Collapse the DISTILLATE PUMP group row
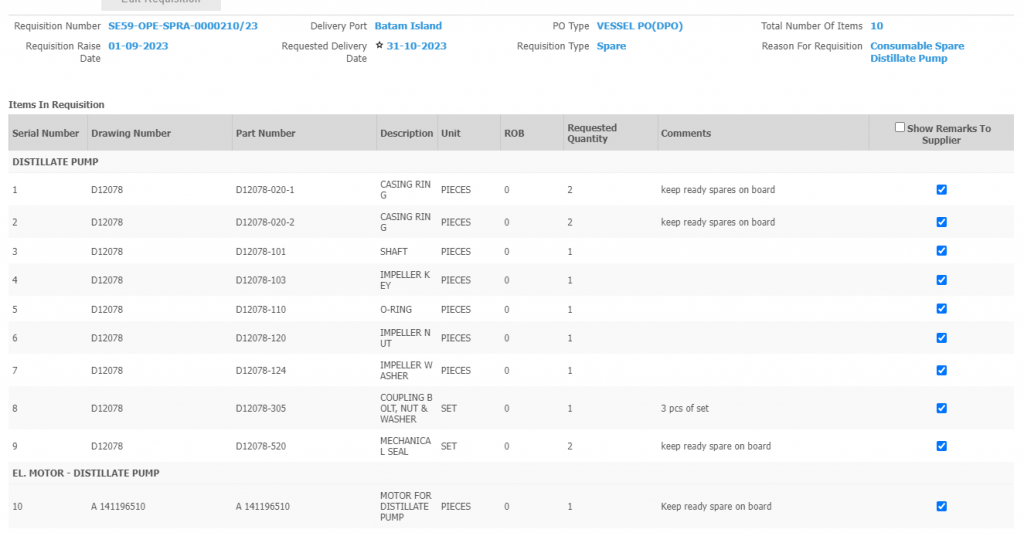Screen dimensions: 1024x536 55,161
